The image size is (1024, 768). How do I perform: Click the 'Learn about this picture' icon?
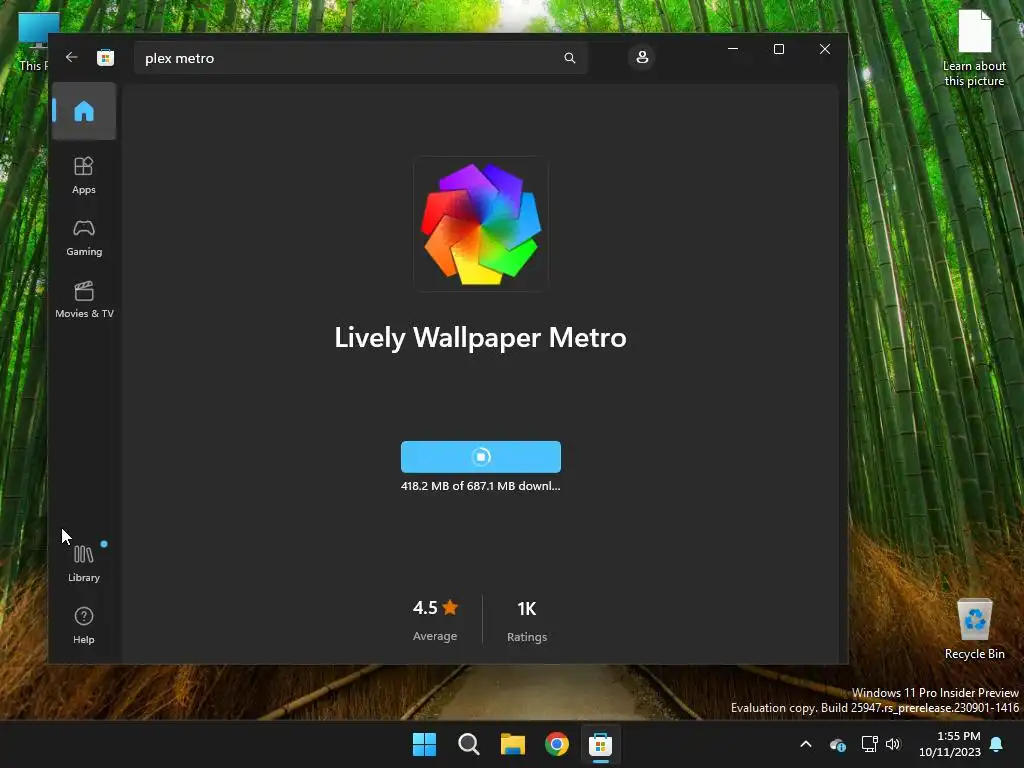pyautogui.click(x=974, y=48)
